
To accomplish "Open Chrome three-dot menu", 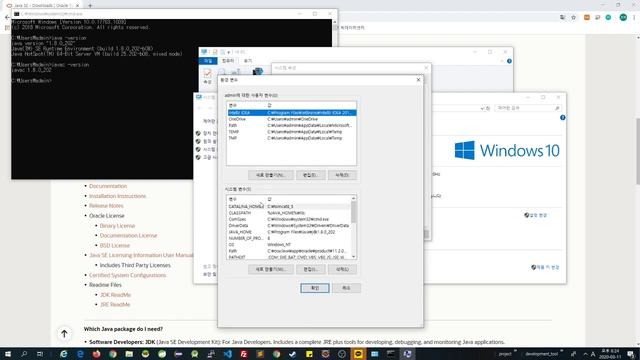I will tap(634, 17).
